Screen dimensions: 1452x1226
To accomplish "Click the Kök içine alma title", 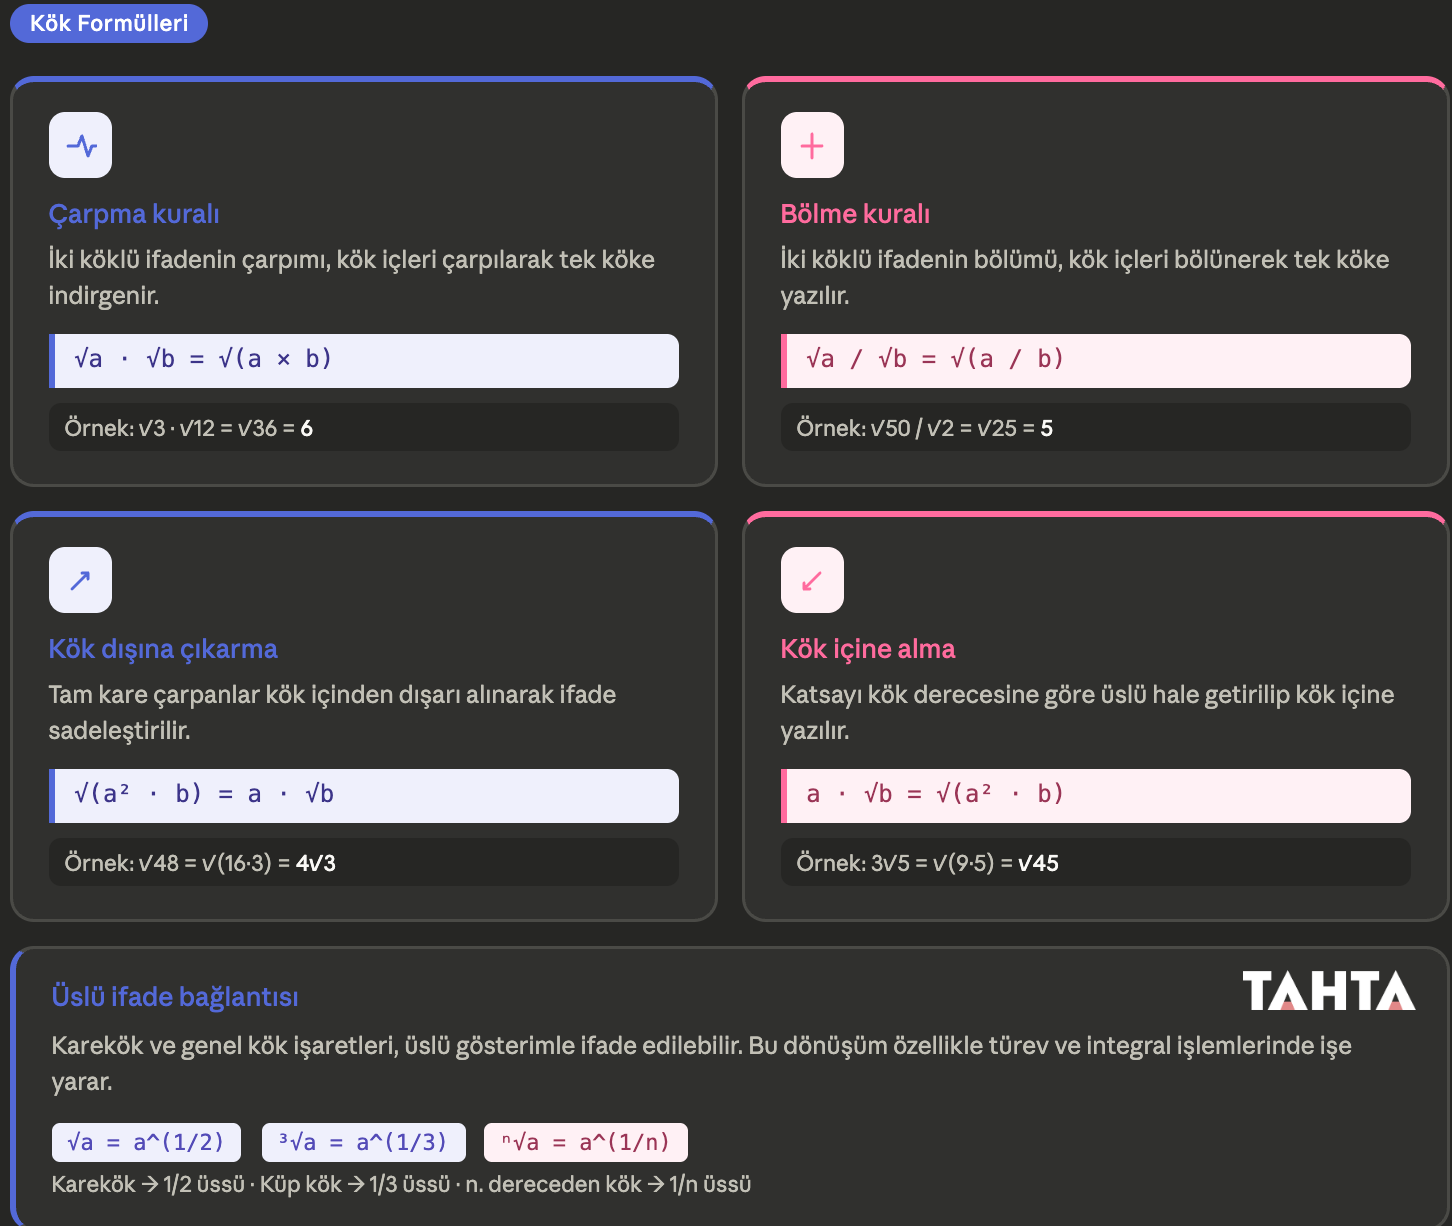I will point(868,649).
